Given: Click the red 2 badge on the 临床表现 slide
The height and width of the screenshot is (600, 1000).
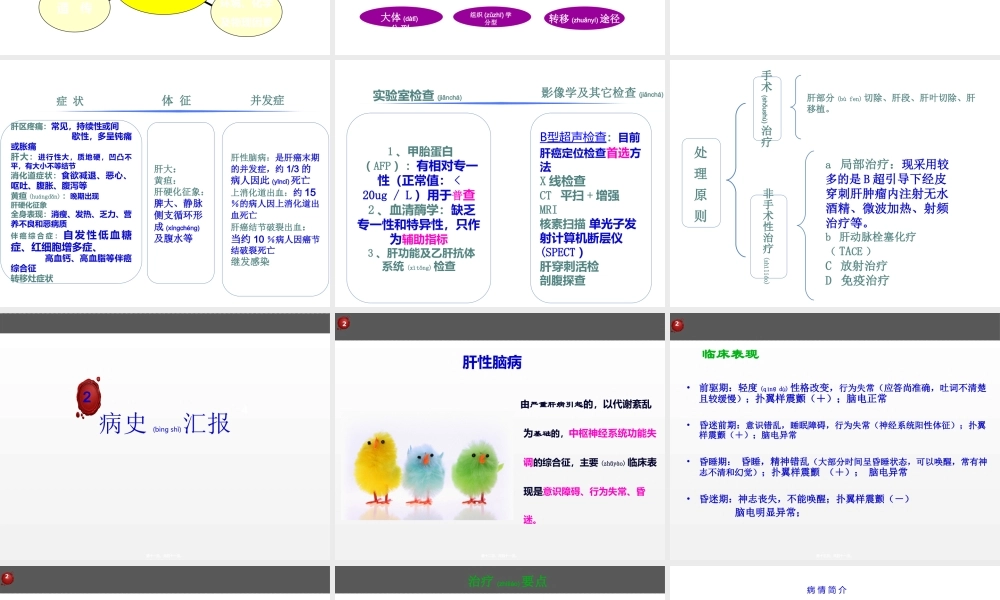Looking at the screenshot, I should point(678,323).
